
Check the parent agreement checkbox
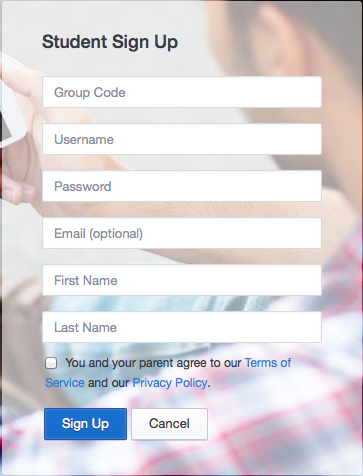click(51, 363)
